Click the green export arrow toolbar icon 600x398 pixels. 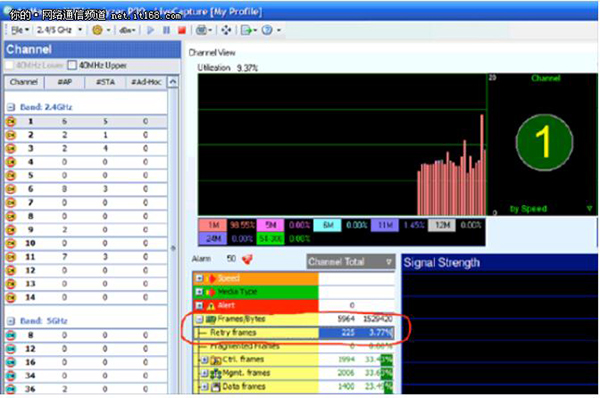coord(247,30)
